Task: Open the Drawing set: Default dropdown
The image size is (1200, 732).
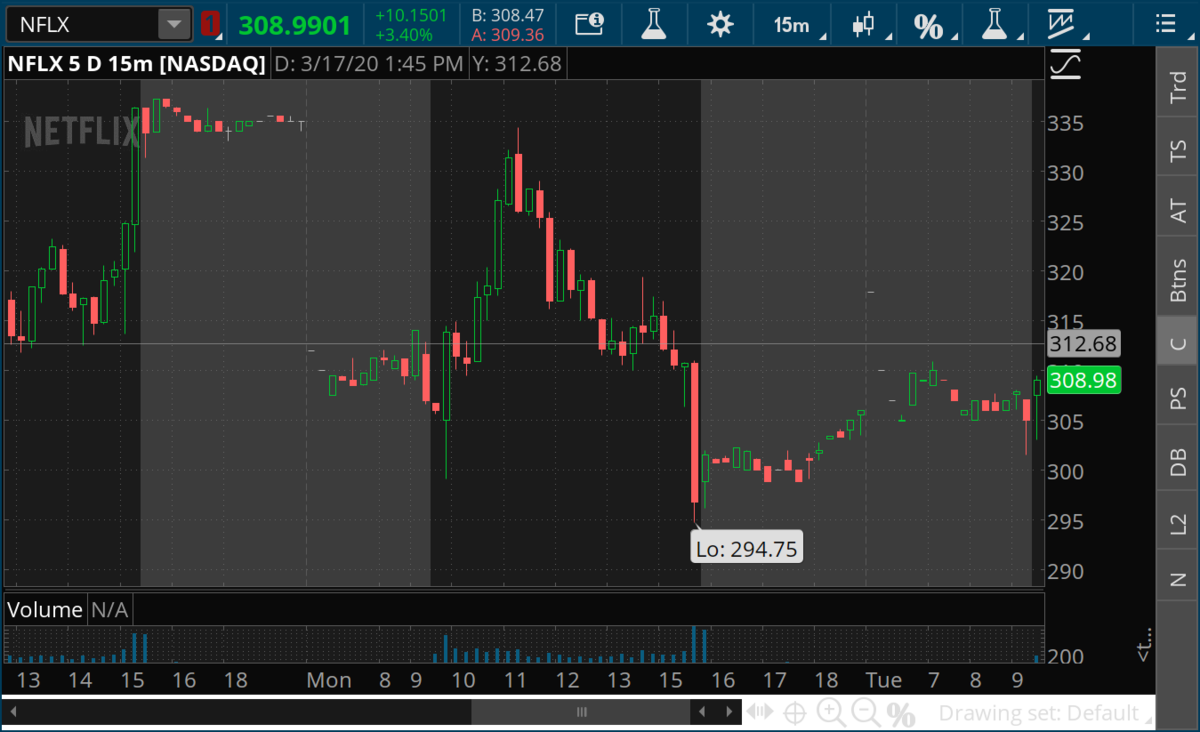Action: pos(1044,713)
